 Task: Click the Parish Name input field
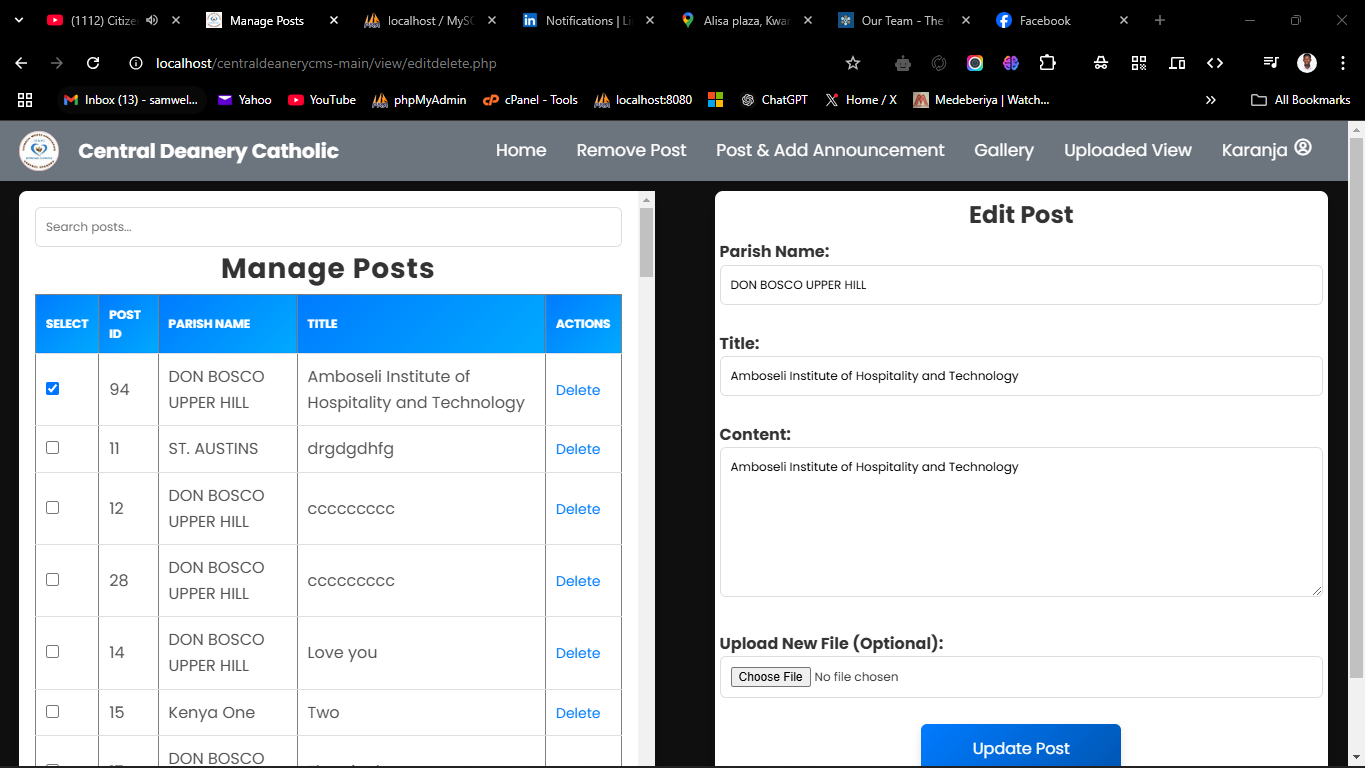[1021, 285]
